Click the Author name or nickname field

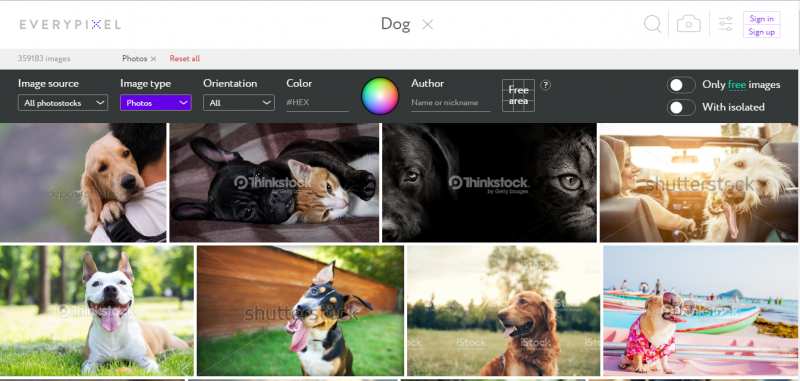tap(451, 103)
